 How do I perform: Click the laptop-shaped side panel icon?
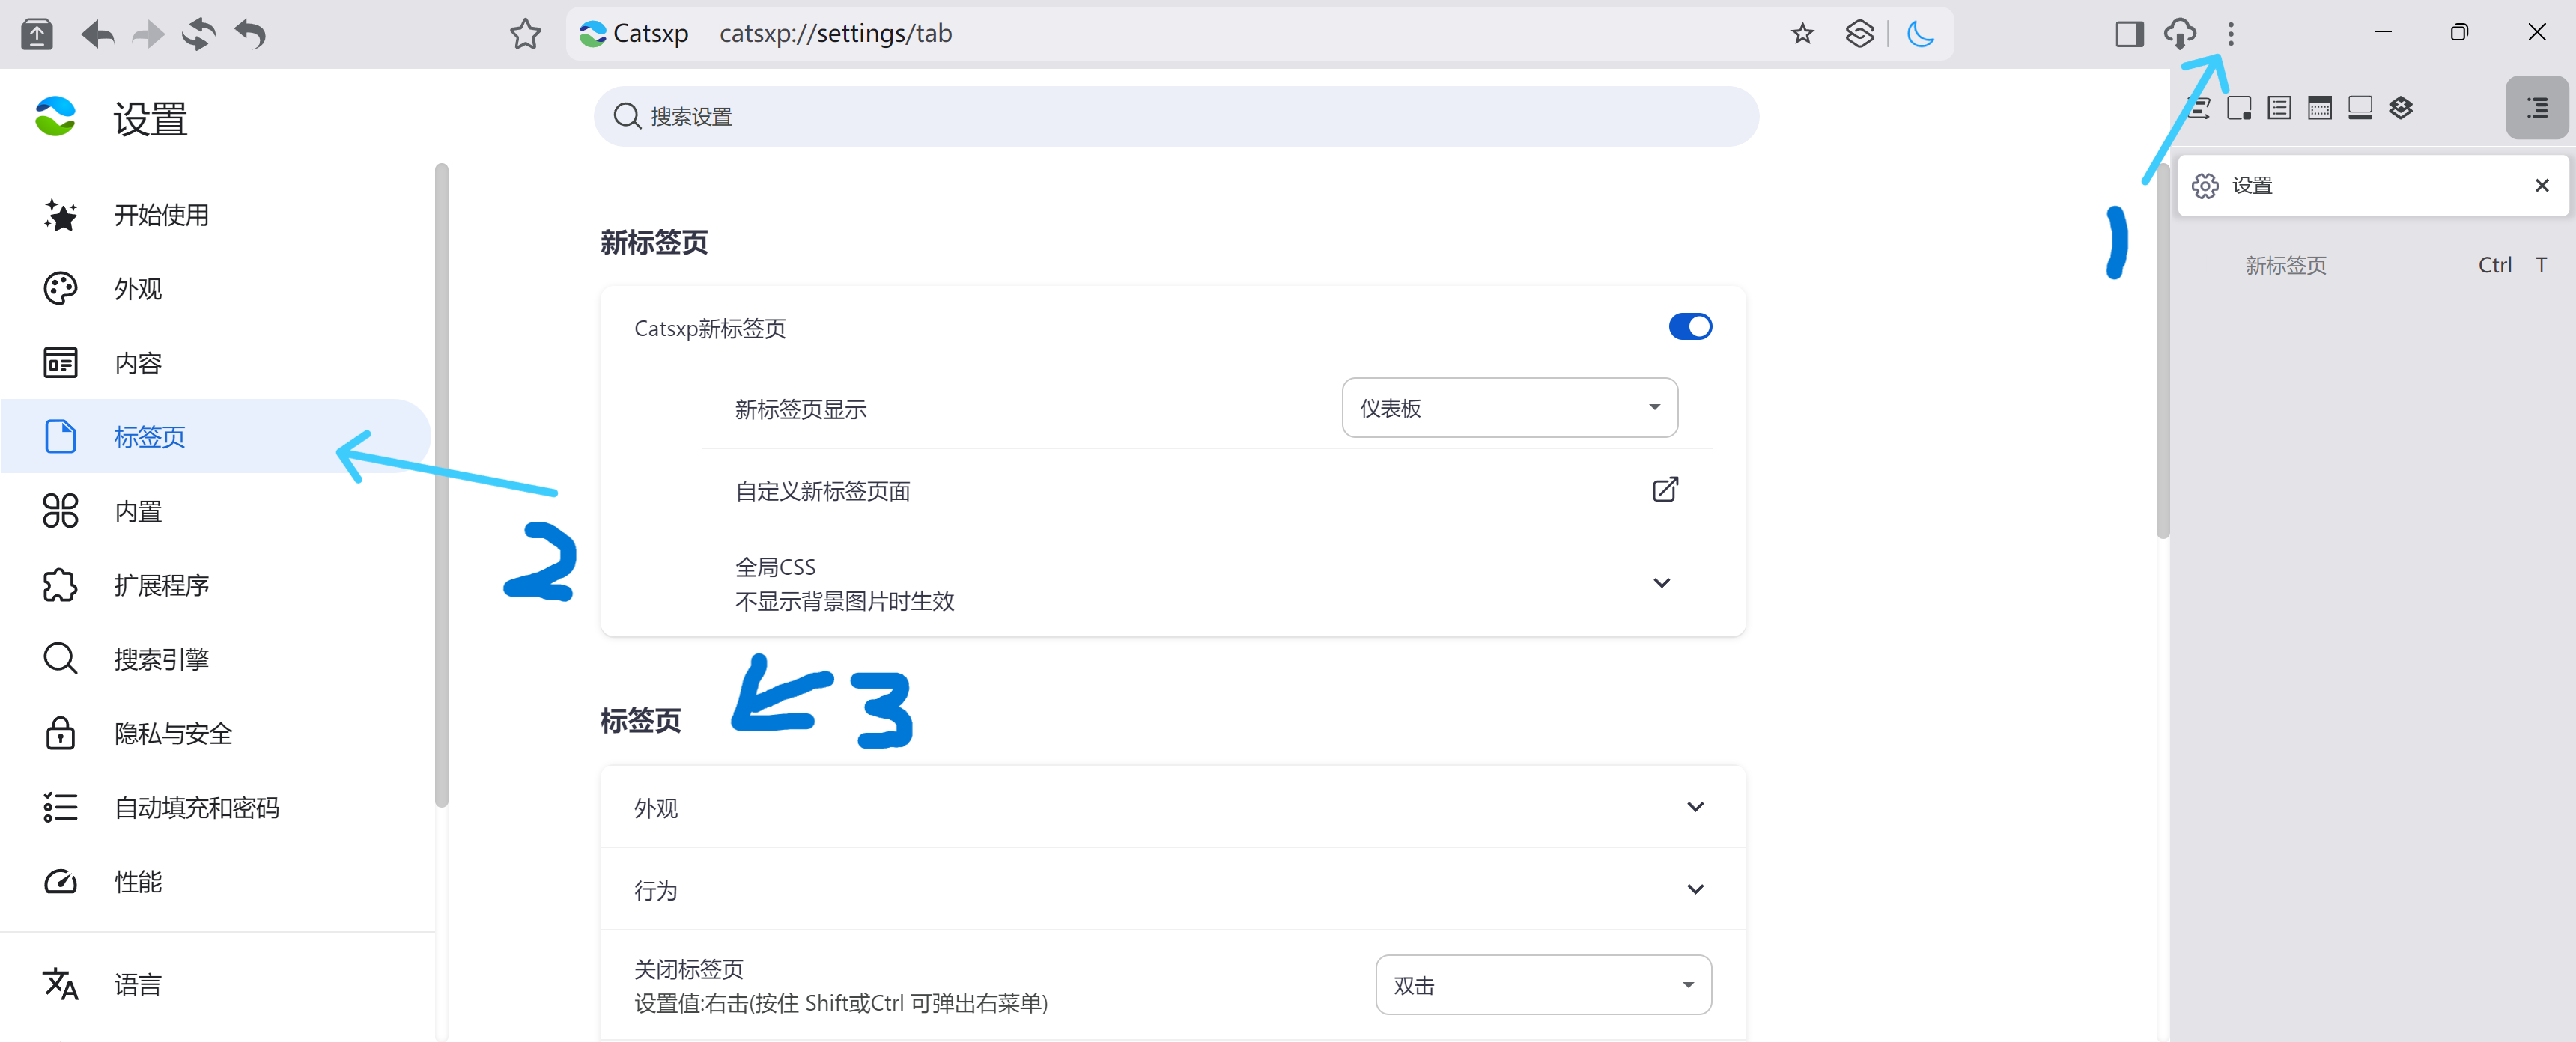point(2360,108)
